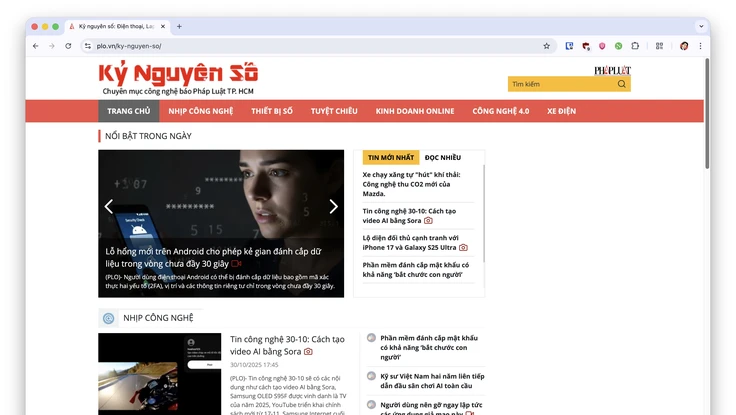
Task: Click the browser back arrow
Action: (x=36, y=46)
